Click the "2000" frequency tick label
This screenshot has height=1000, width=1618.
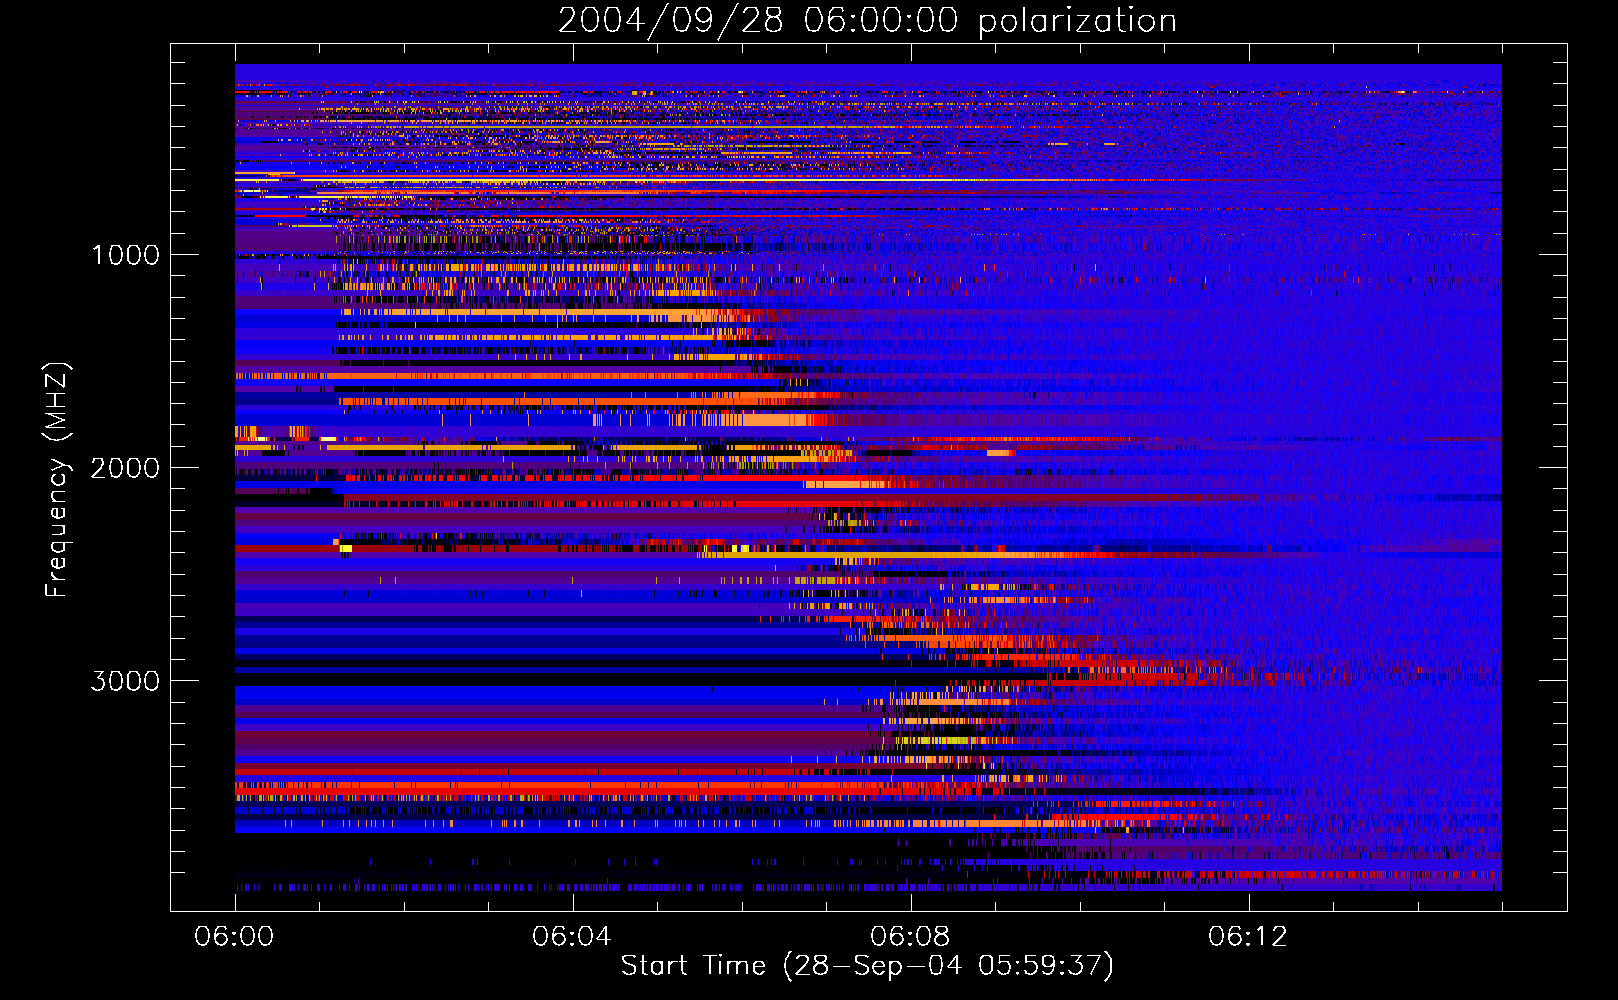(125, 468)
